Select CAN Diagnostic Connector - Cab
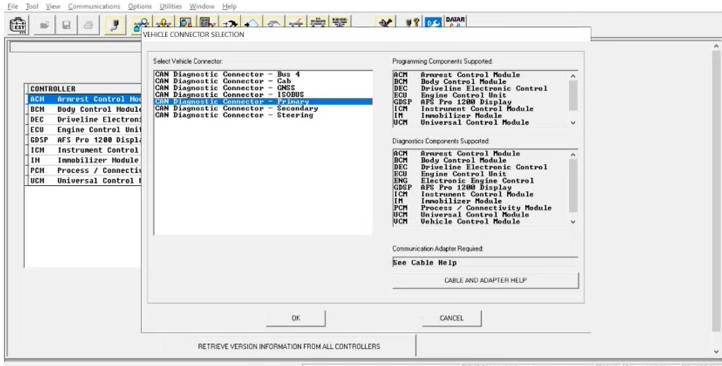This screenshot has width=722, height=366. click(263, 81)
